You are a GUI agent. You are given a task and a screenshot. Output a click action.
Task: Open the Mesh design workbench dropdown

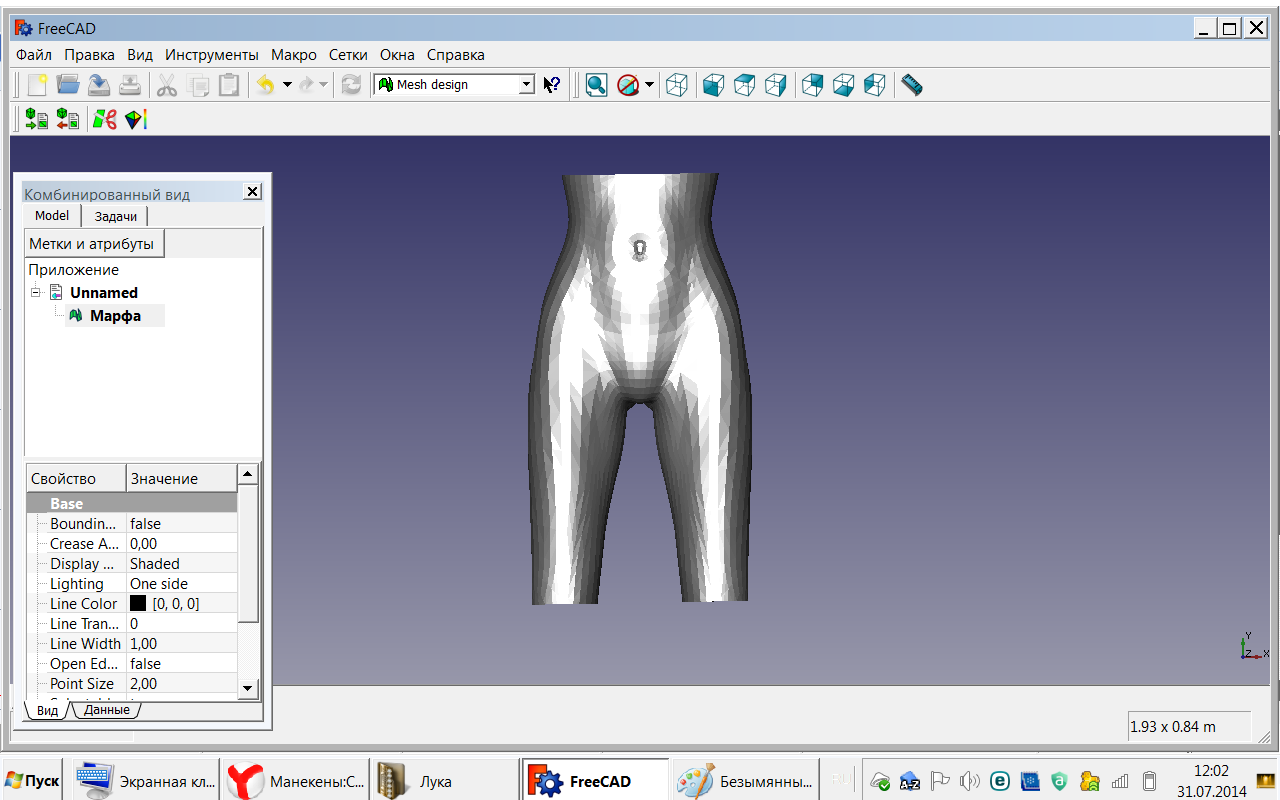526,85
